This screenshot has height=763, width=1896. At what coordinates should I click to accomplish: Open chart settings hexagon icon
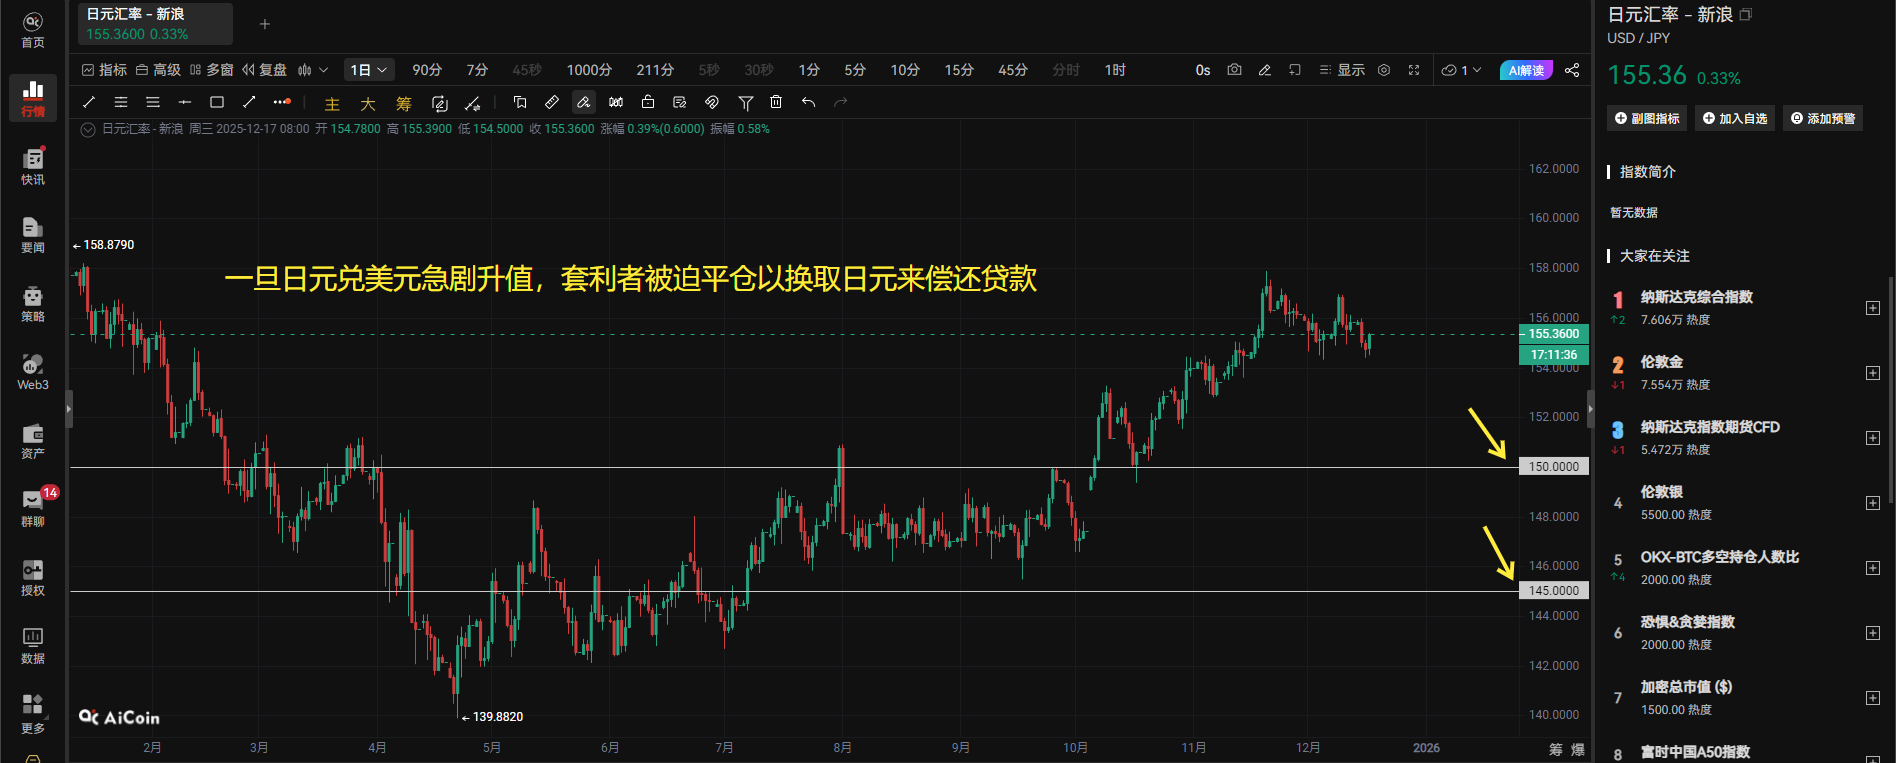1384,70
